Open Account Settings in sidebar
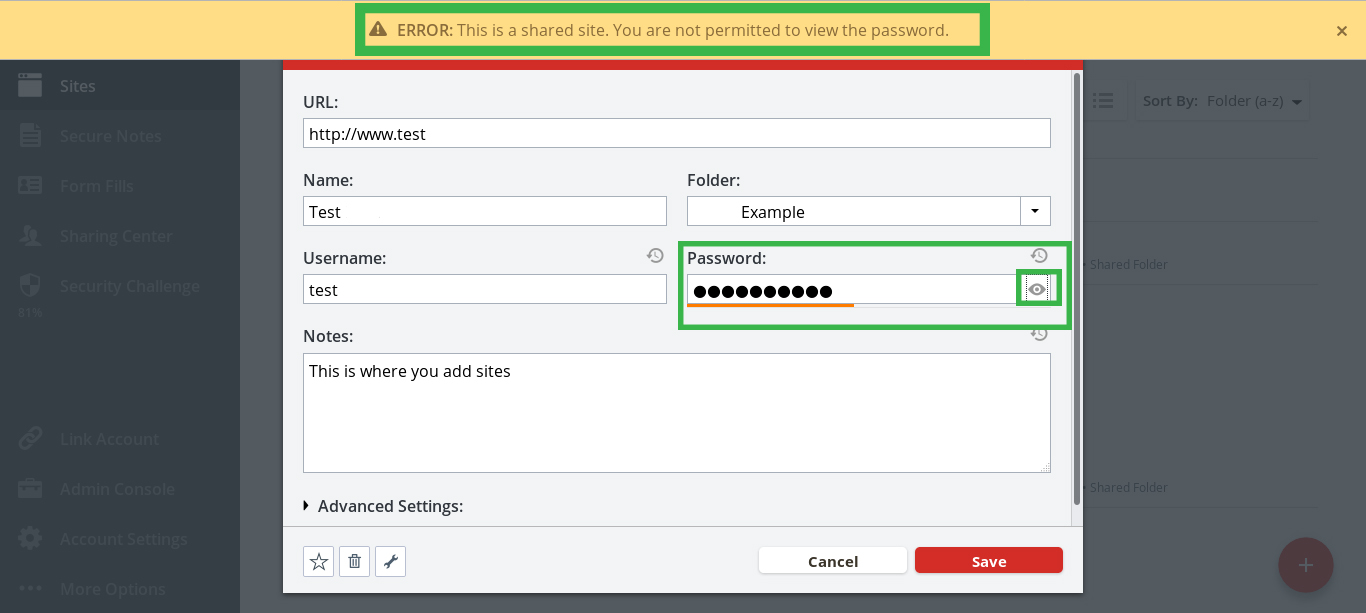 click(x=123, y=539)
